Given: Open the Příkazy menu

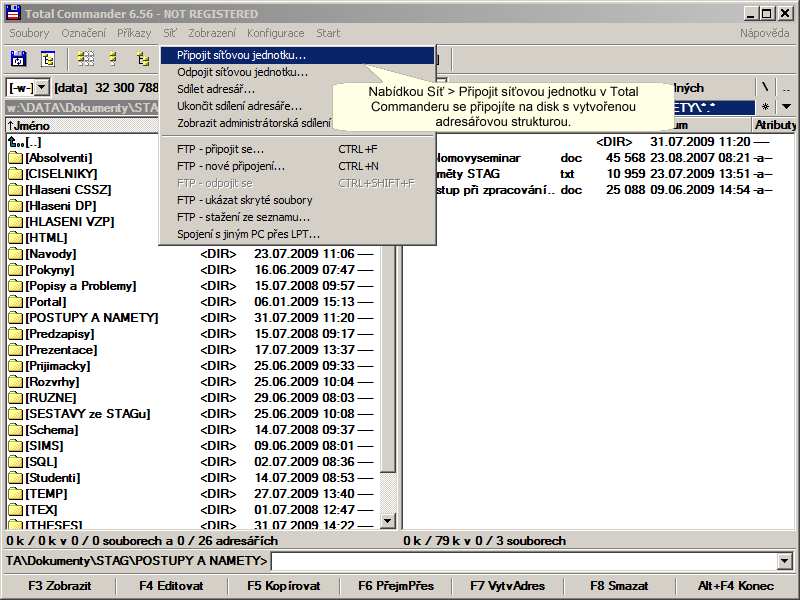Looking at the screenshot, I should click(x=134, y=33).
